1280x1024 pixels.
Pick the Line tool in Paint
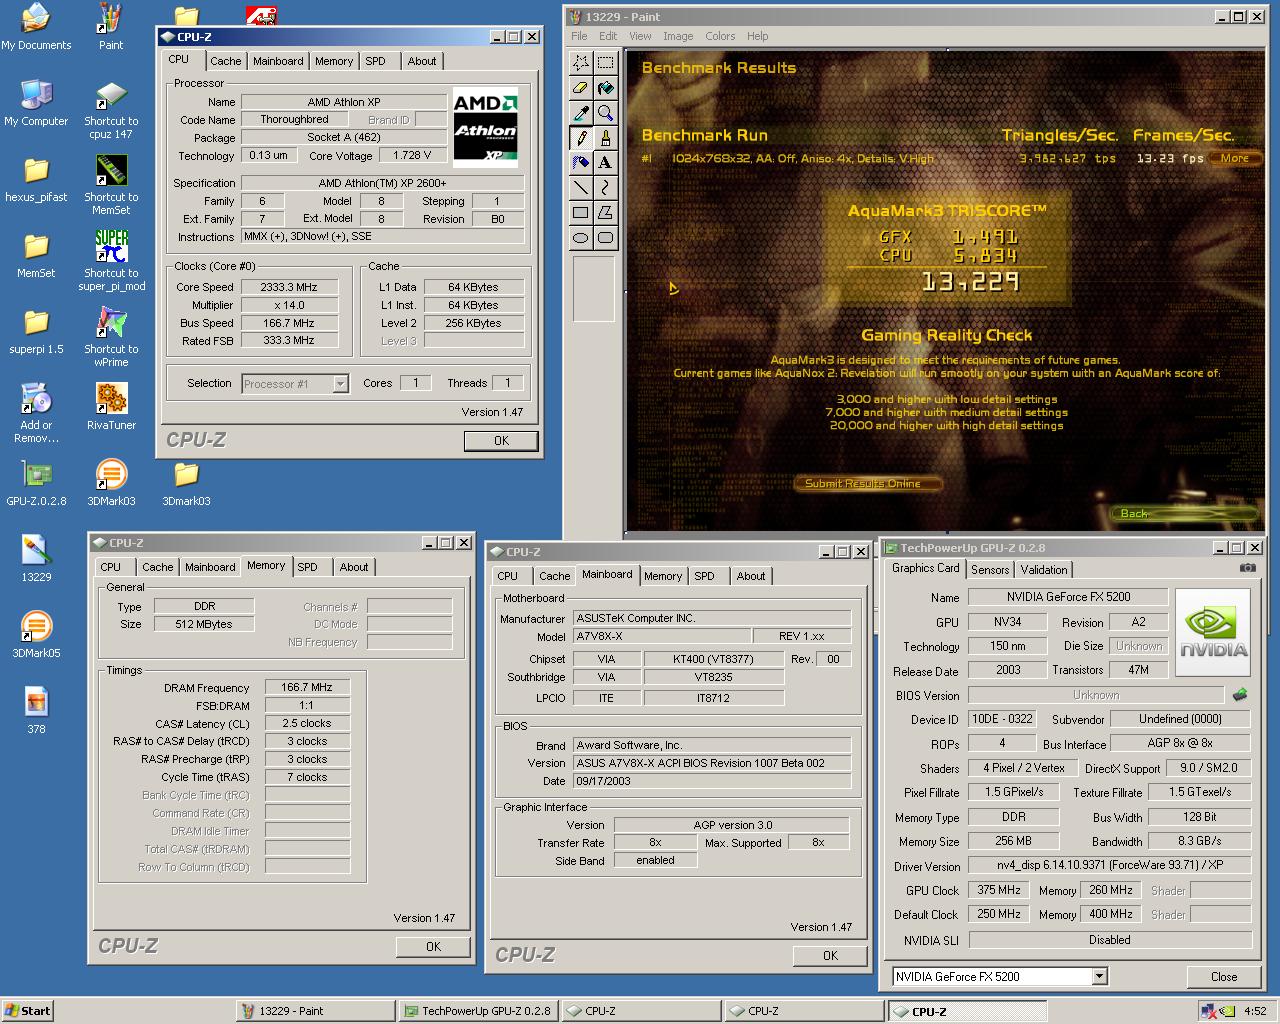[x=580, y=187]
